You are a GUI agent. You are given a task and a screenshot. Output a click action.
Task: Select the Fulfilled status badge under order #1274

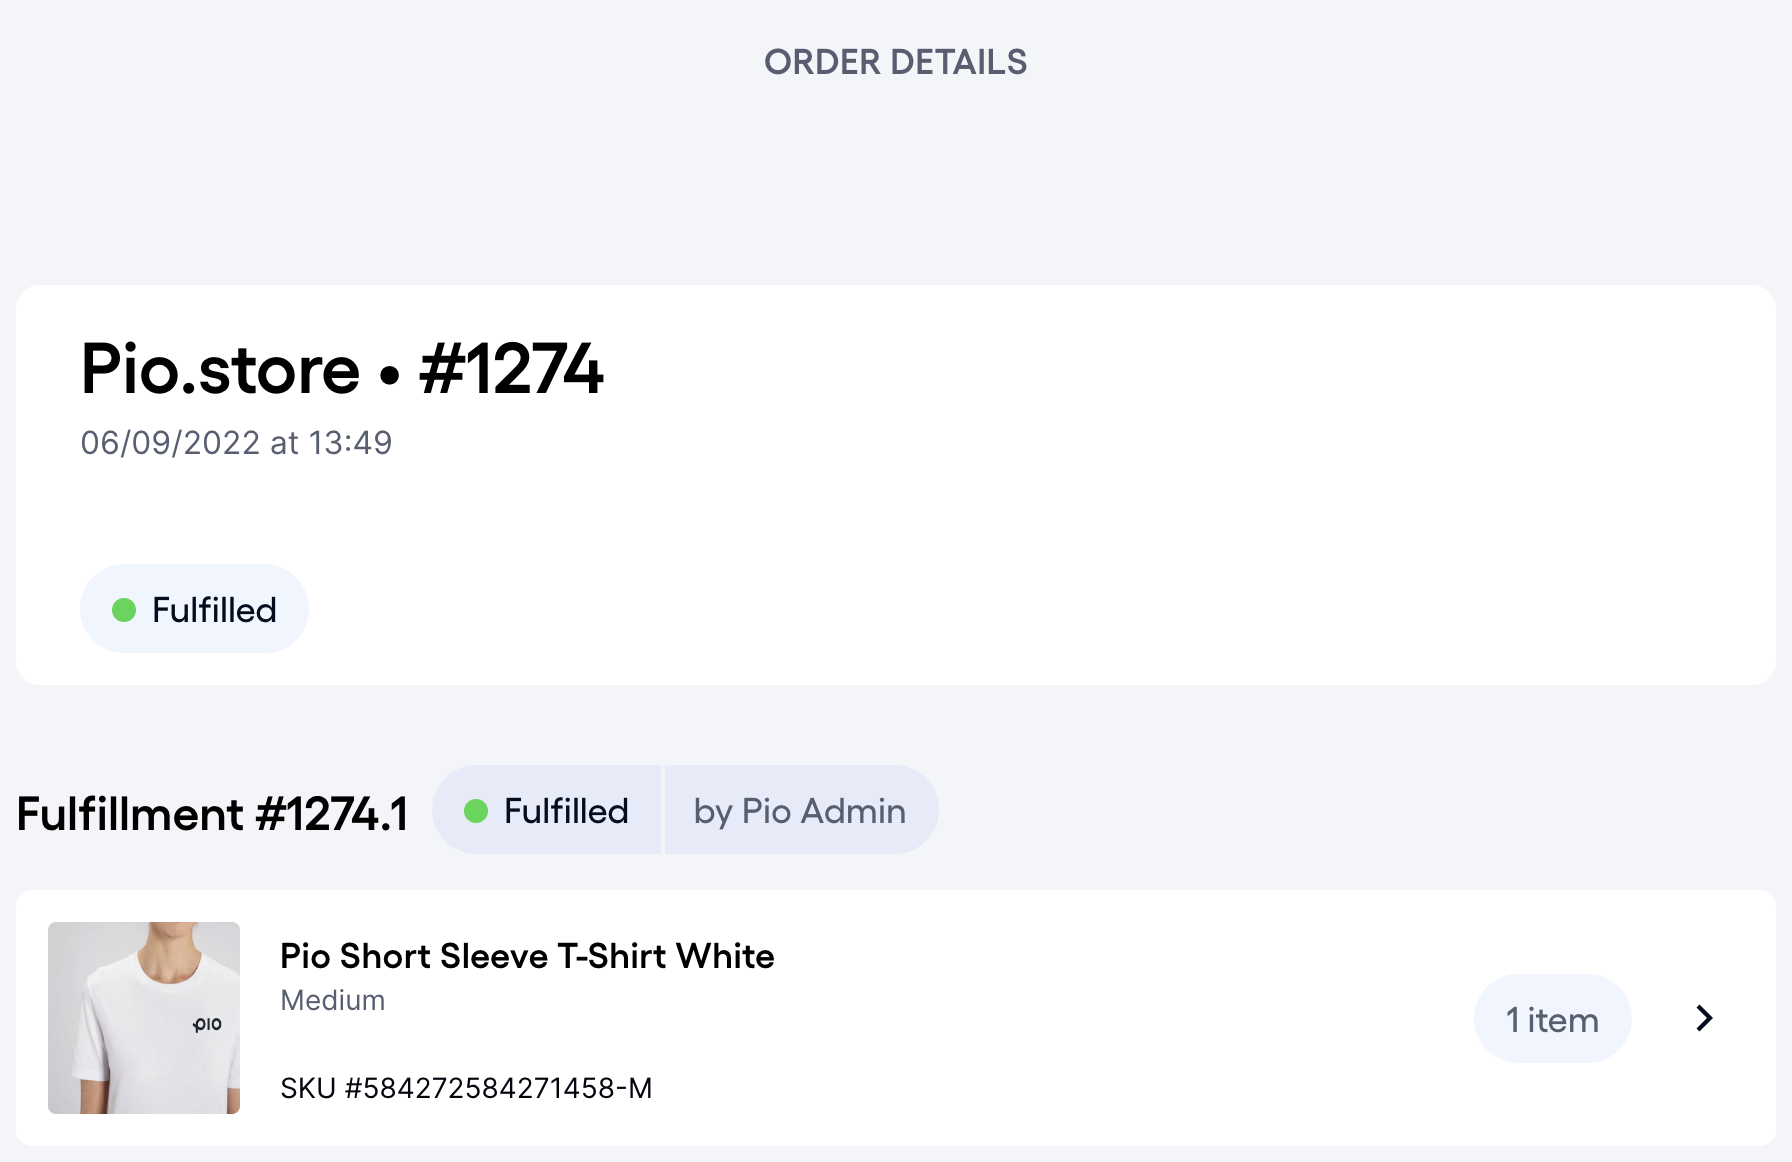point(194,609)
